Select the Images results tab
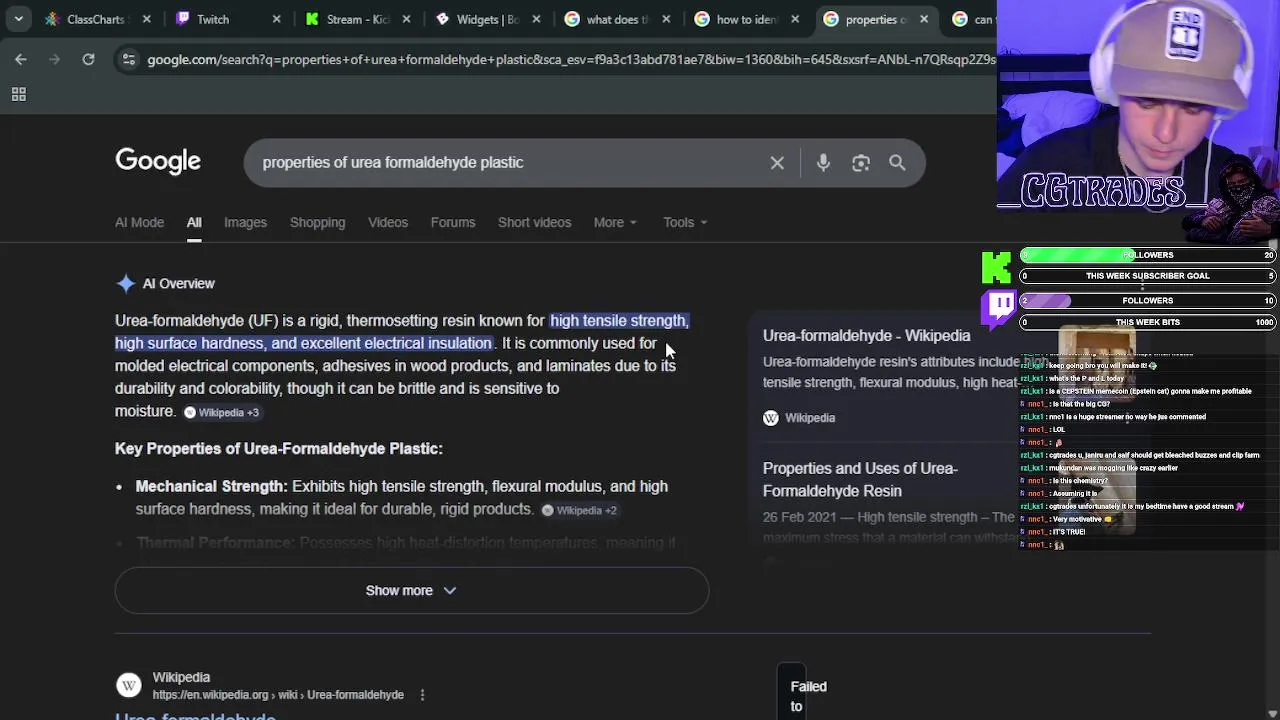 coord(245,222)
